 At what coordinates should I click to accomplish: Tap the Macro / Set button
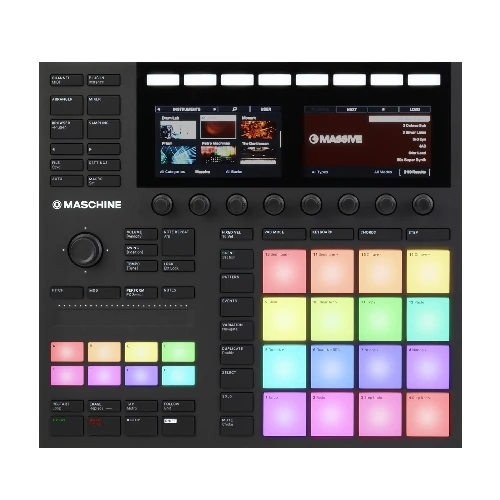[104, 181]
